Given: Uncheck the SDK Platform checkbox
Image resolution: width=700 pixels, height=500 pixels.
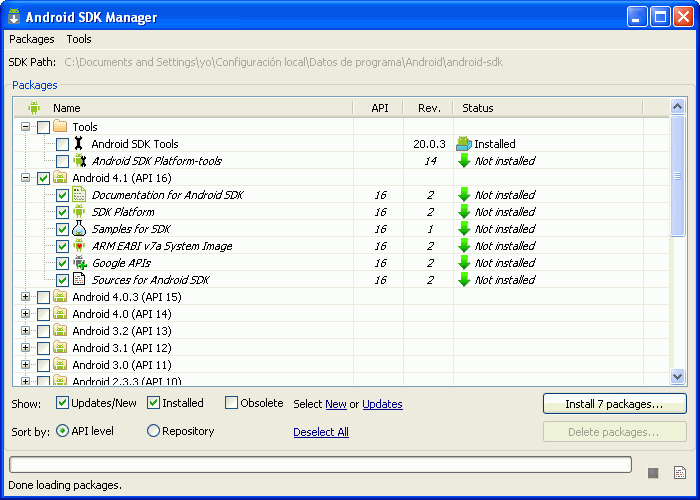Looking at the screenshot, I should click(62, 212).
